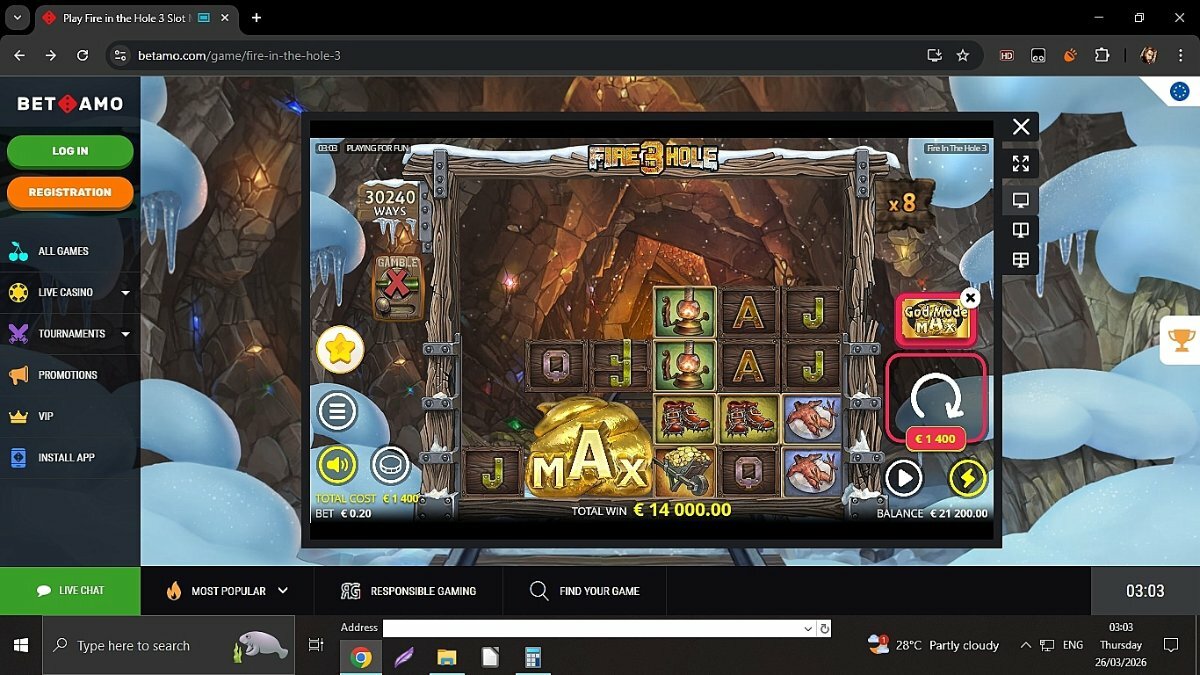This screenshot has height=675, width=1200.
Task: Dismiss the God Mode MAX badge
Action: (969, 298)
